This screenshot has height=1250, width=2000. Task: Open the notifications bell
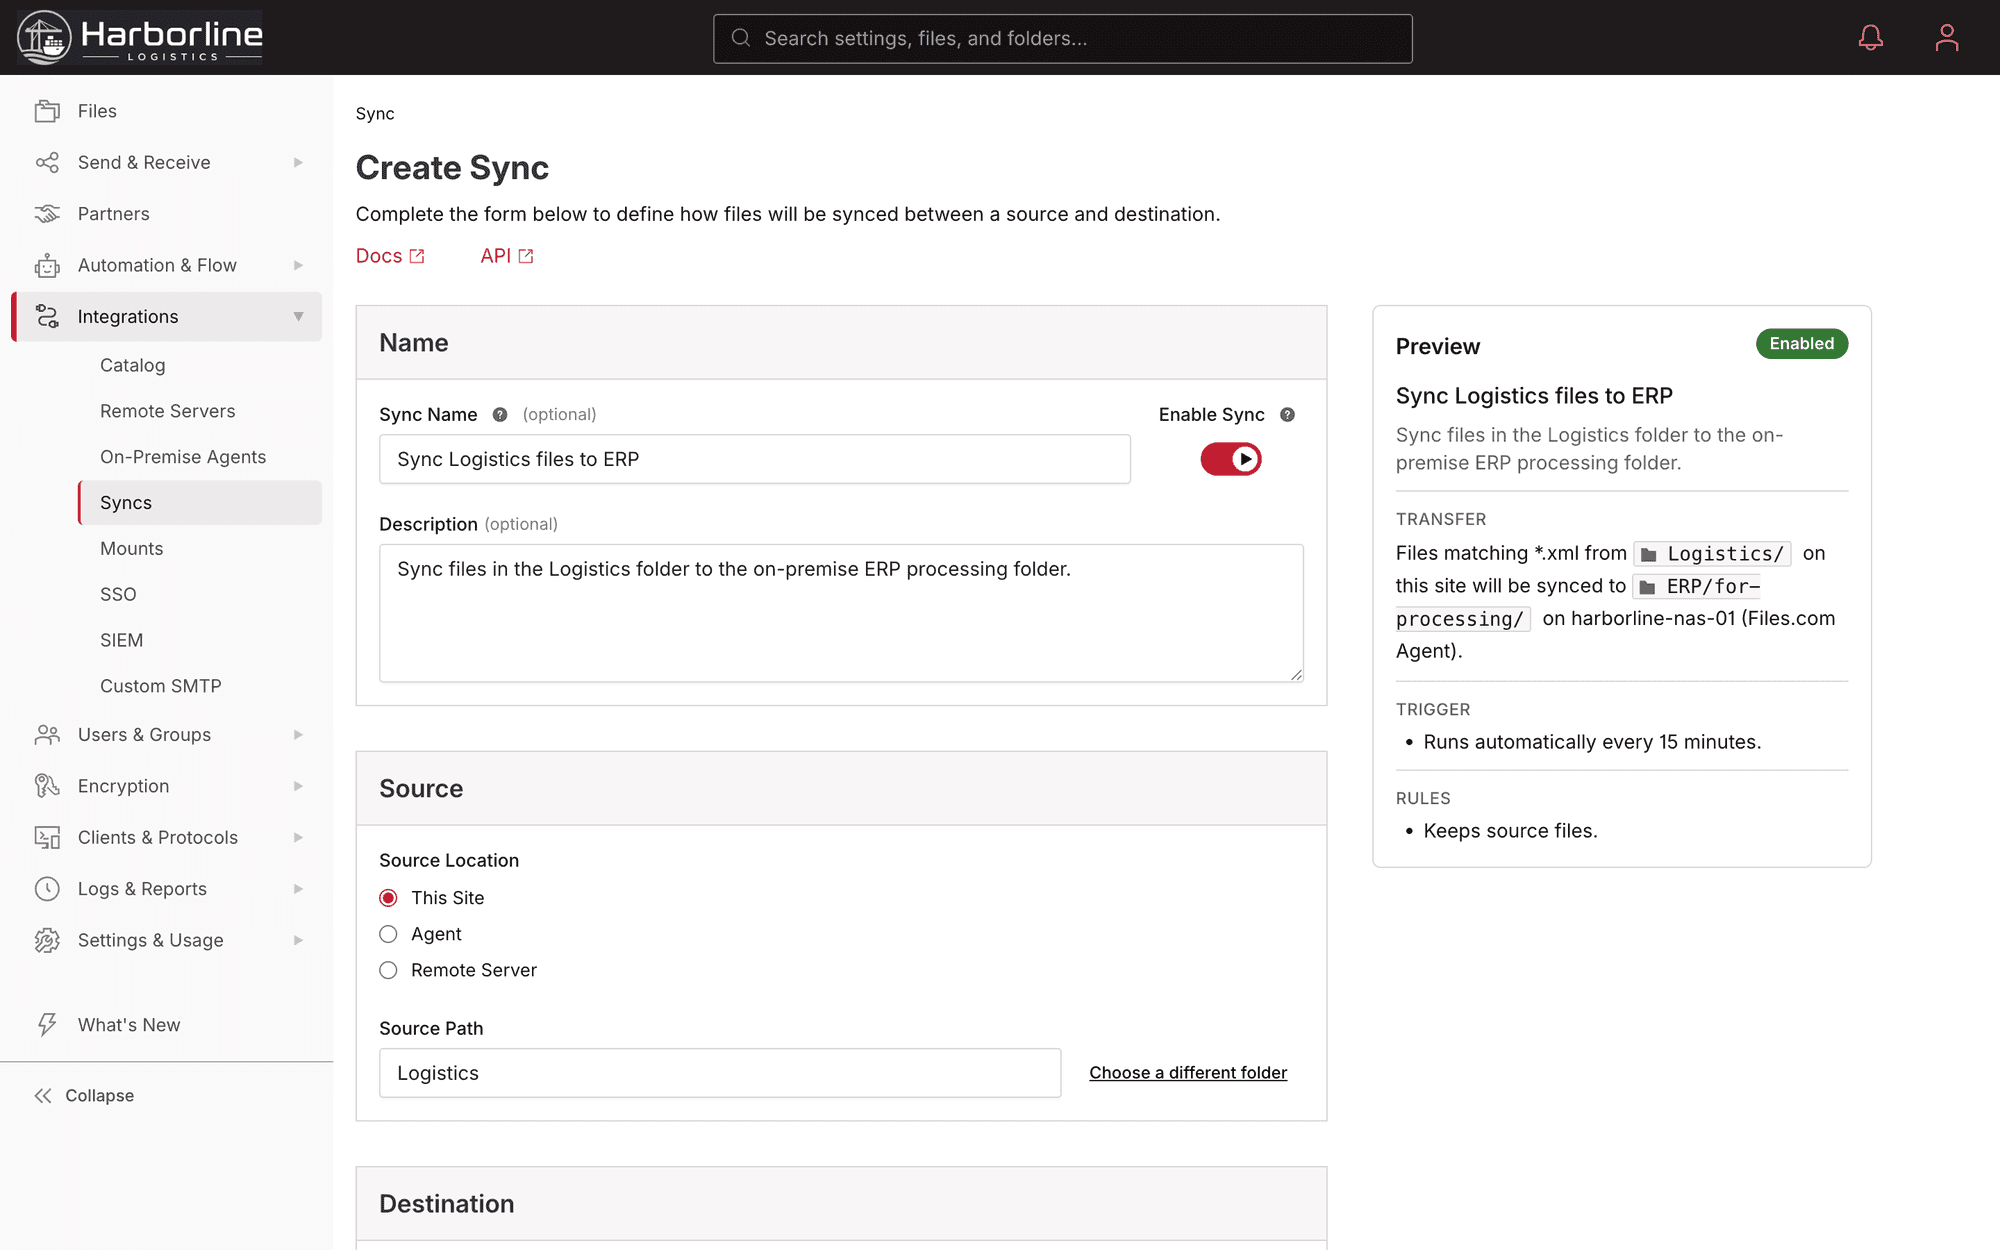point(1870,38)
